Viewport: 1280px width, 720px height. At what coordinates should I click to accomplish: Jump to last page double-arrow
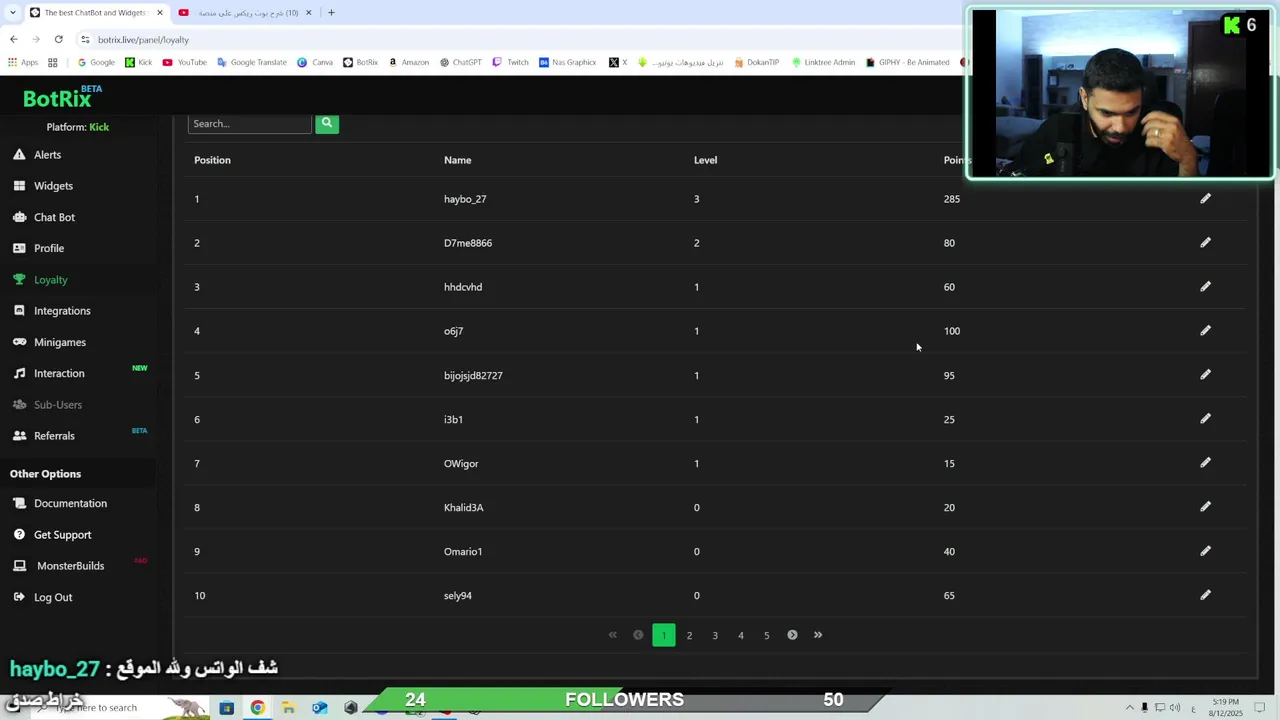point(818,635)
